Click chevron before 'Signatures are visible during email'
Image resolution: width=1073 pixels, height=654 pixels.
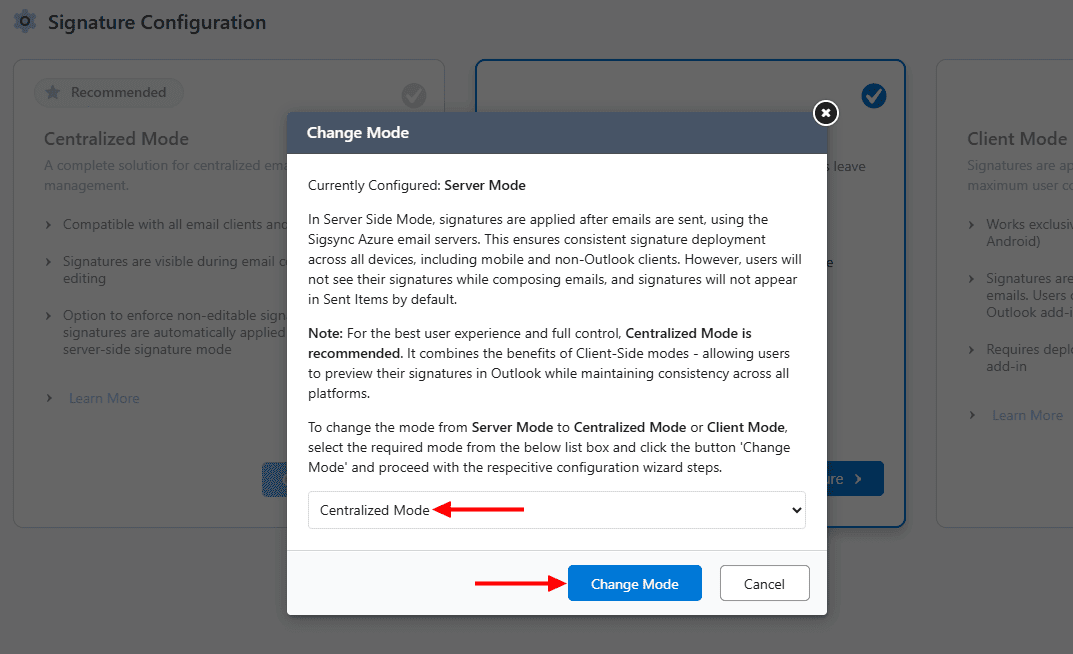(x=49, y=262)
